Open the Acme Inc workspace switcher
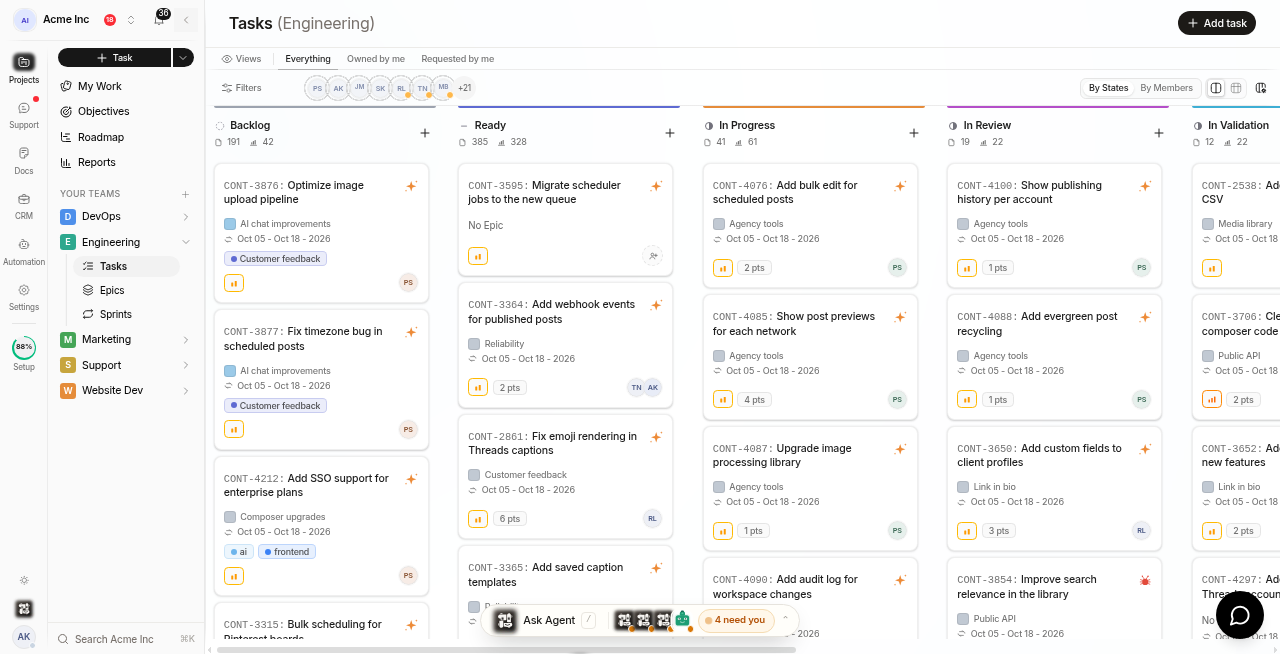Image resolution: width=1280 pixels, height=654 pixels. (x=75, y=20)
